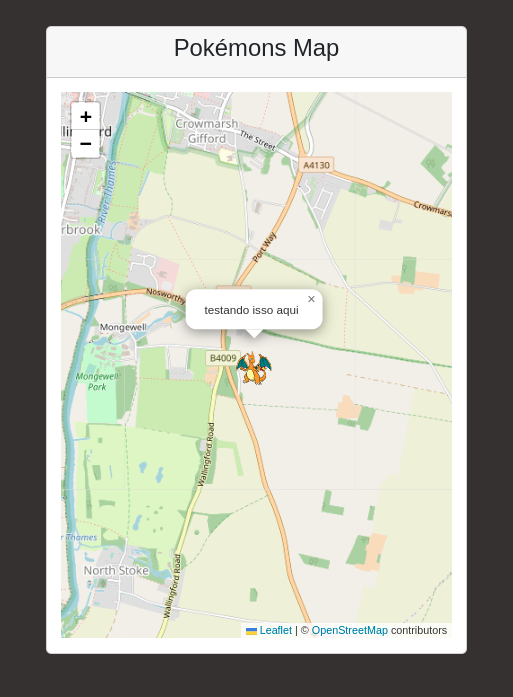Viewport: 513px width, 697px height.
Task: Click the River Thames label
Action: click(x=107, y=192)
